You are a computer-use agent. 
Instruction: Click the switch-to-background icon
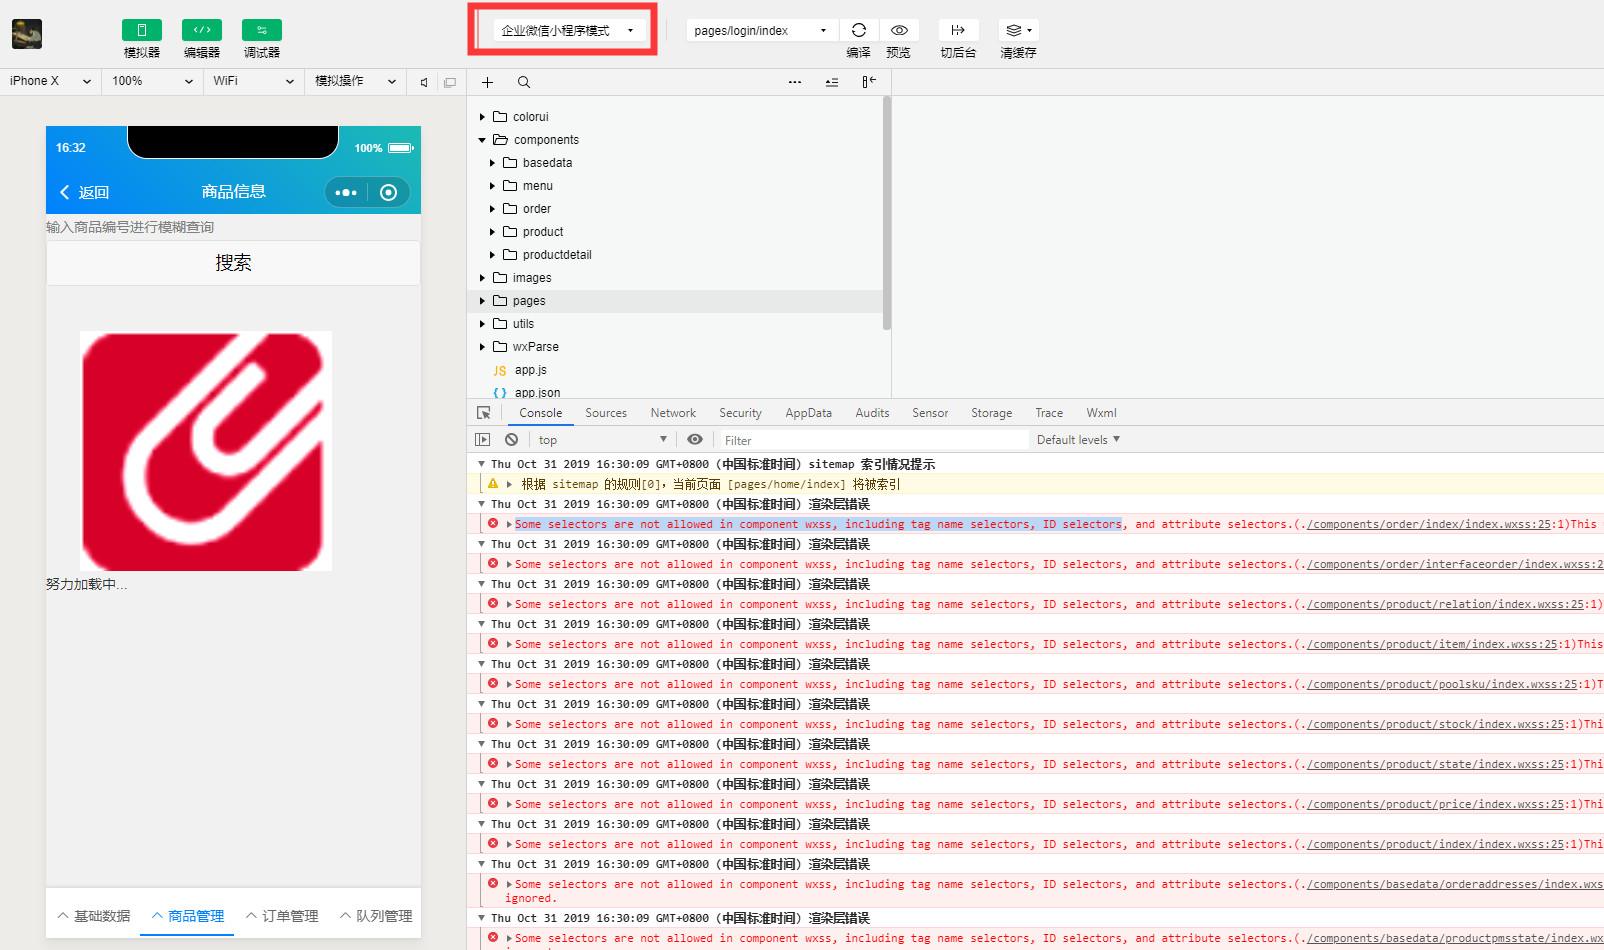(x=958, y=30)
